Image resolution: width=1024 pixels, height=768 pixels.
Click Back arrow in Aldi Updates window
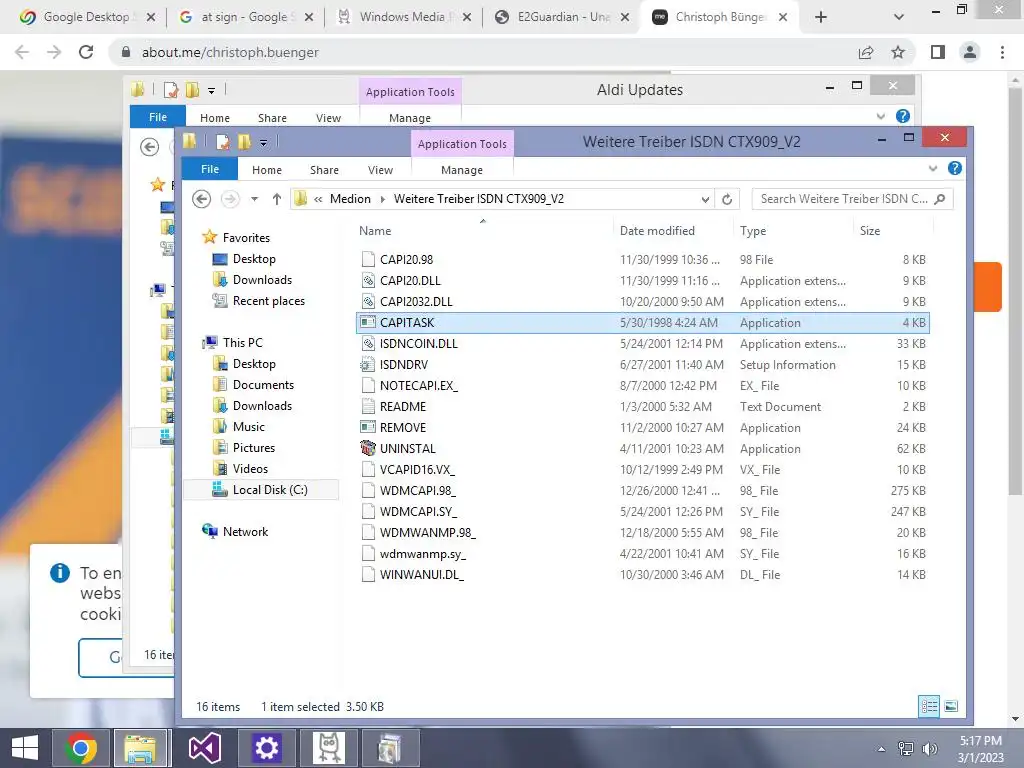[150, 147]
